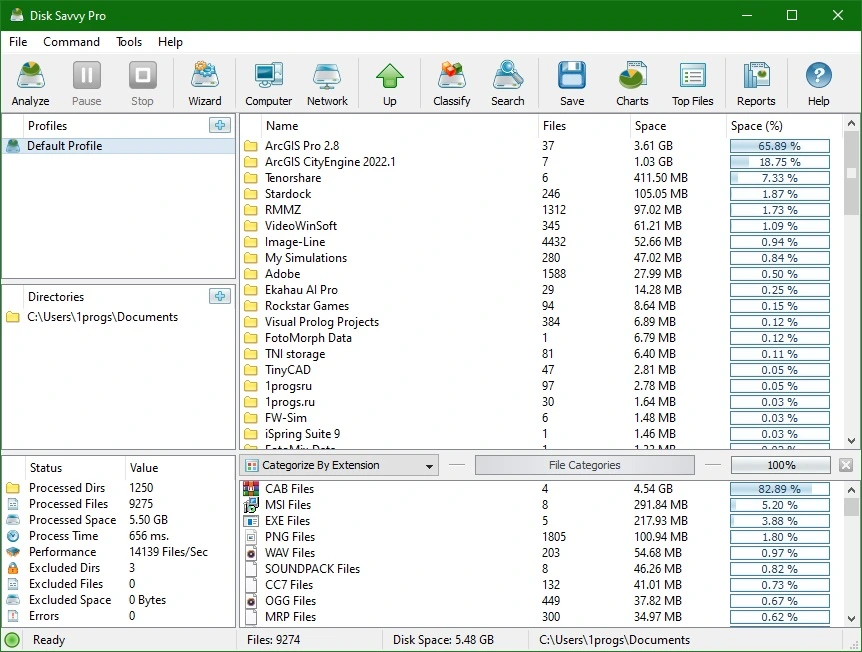Click the green Ready status indicator

pyautogui.click(x=12, y=640)
